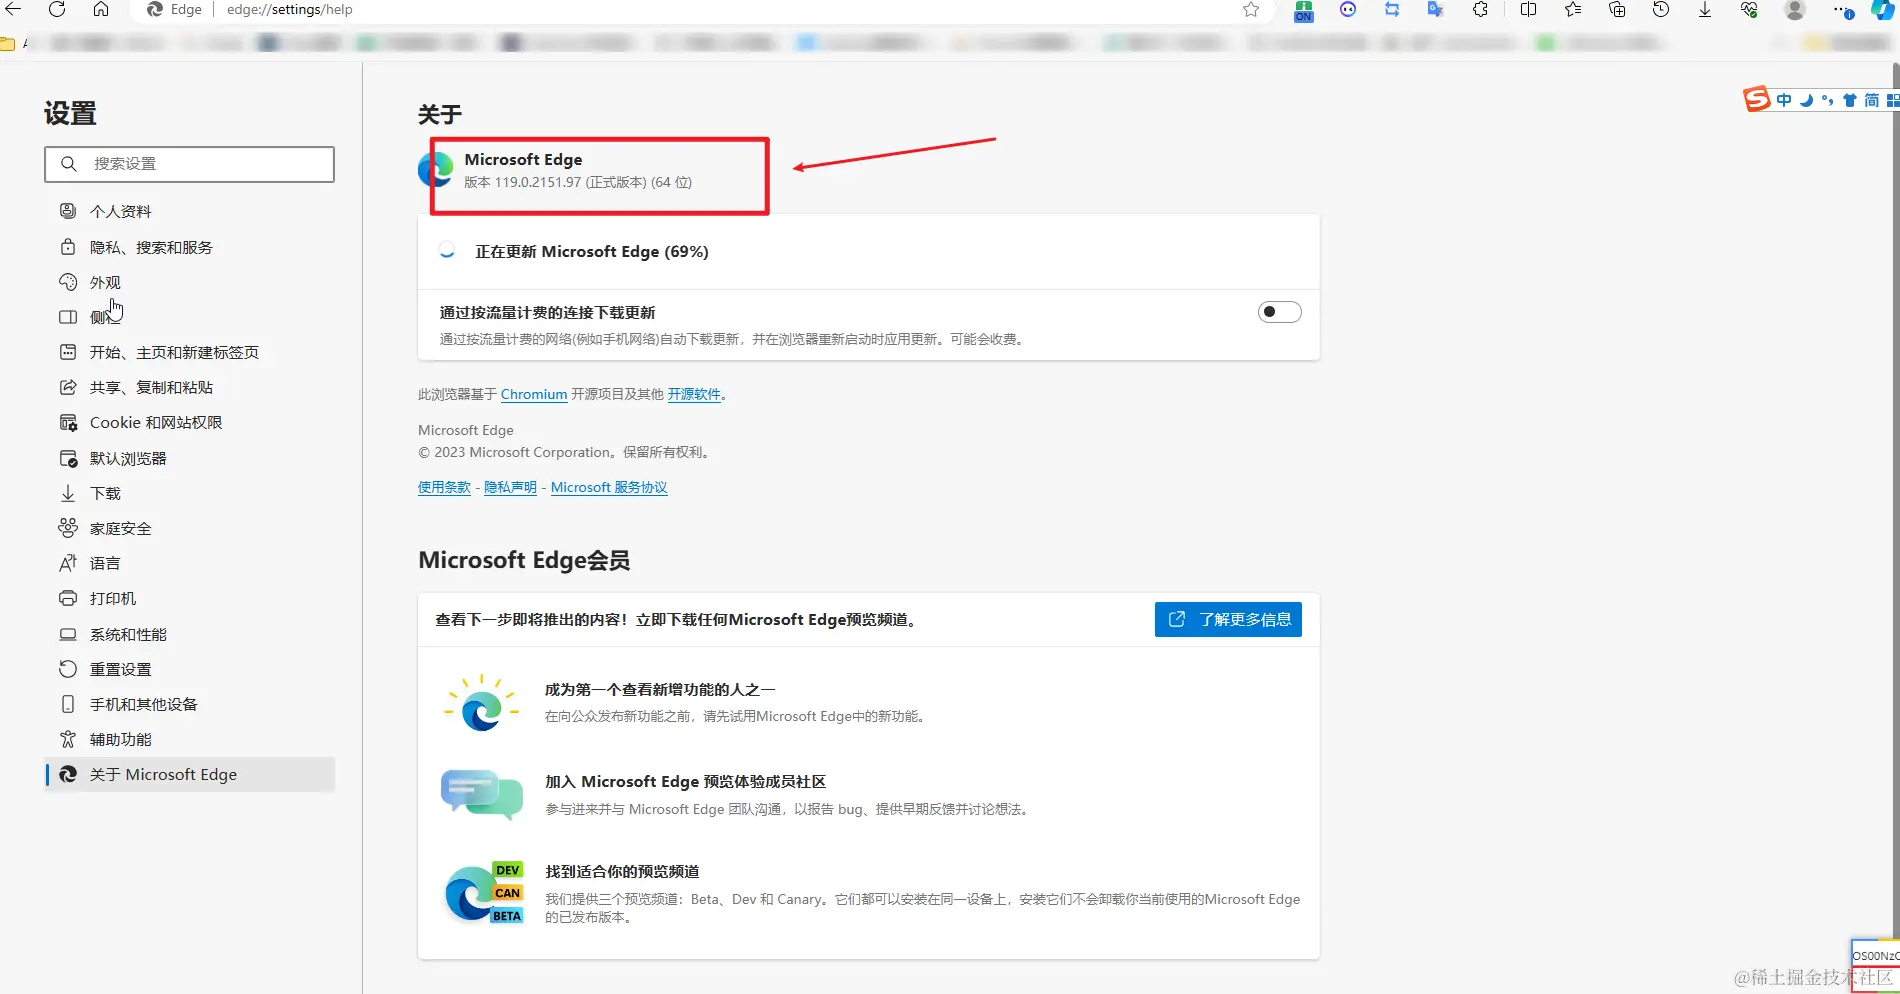Open the translate extension icon

click(x=1436, y=9)
